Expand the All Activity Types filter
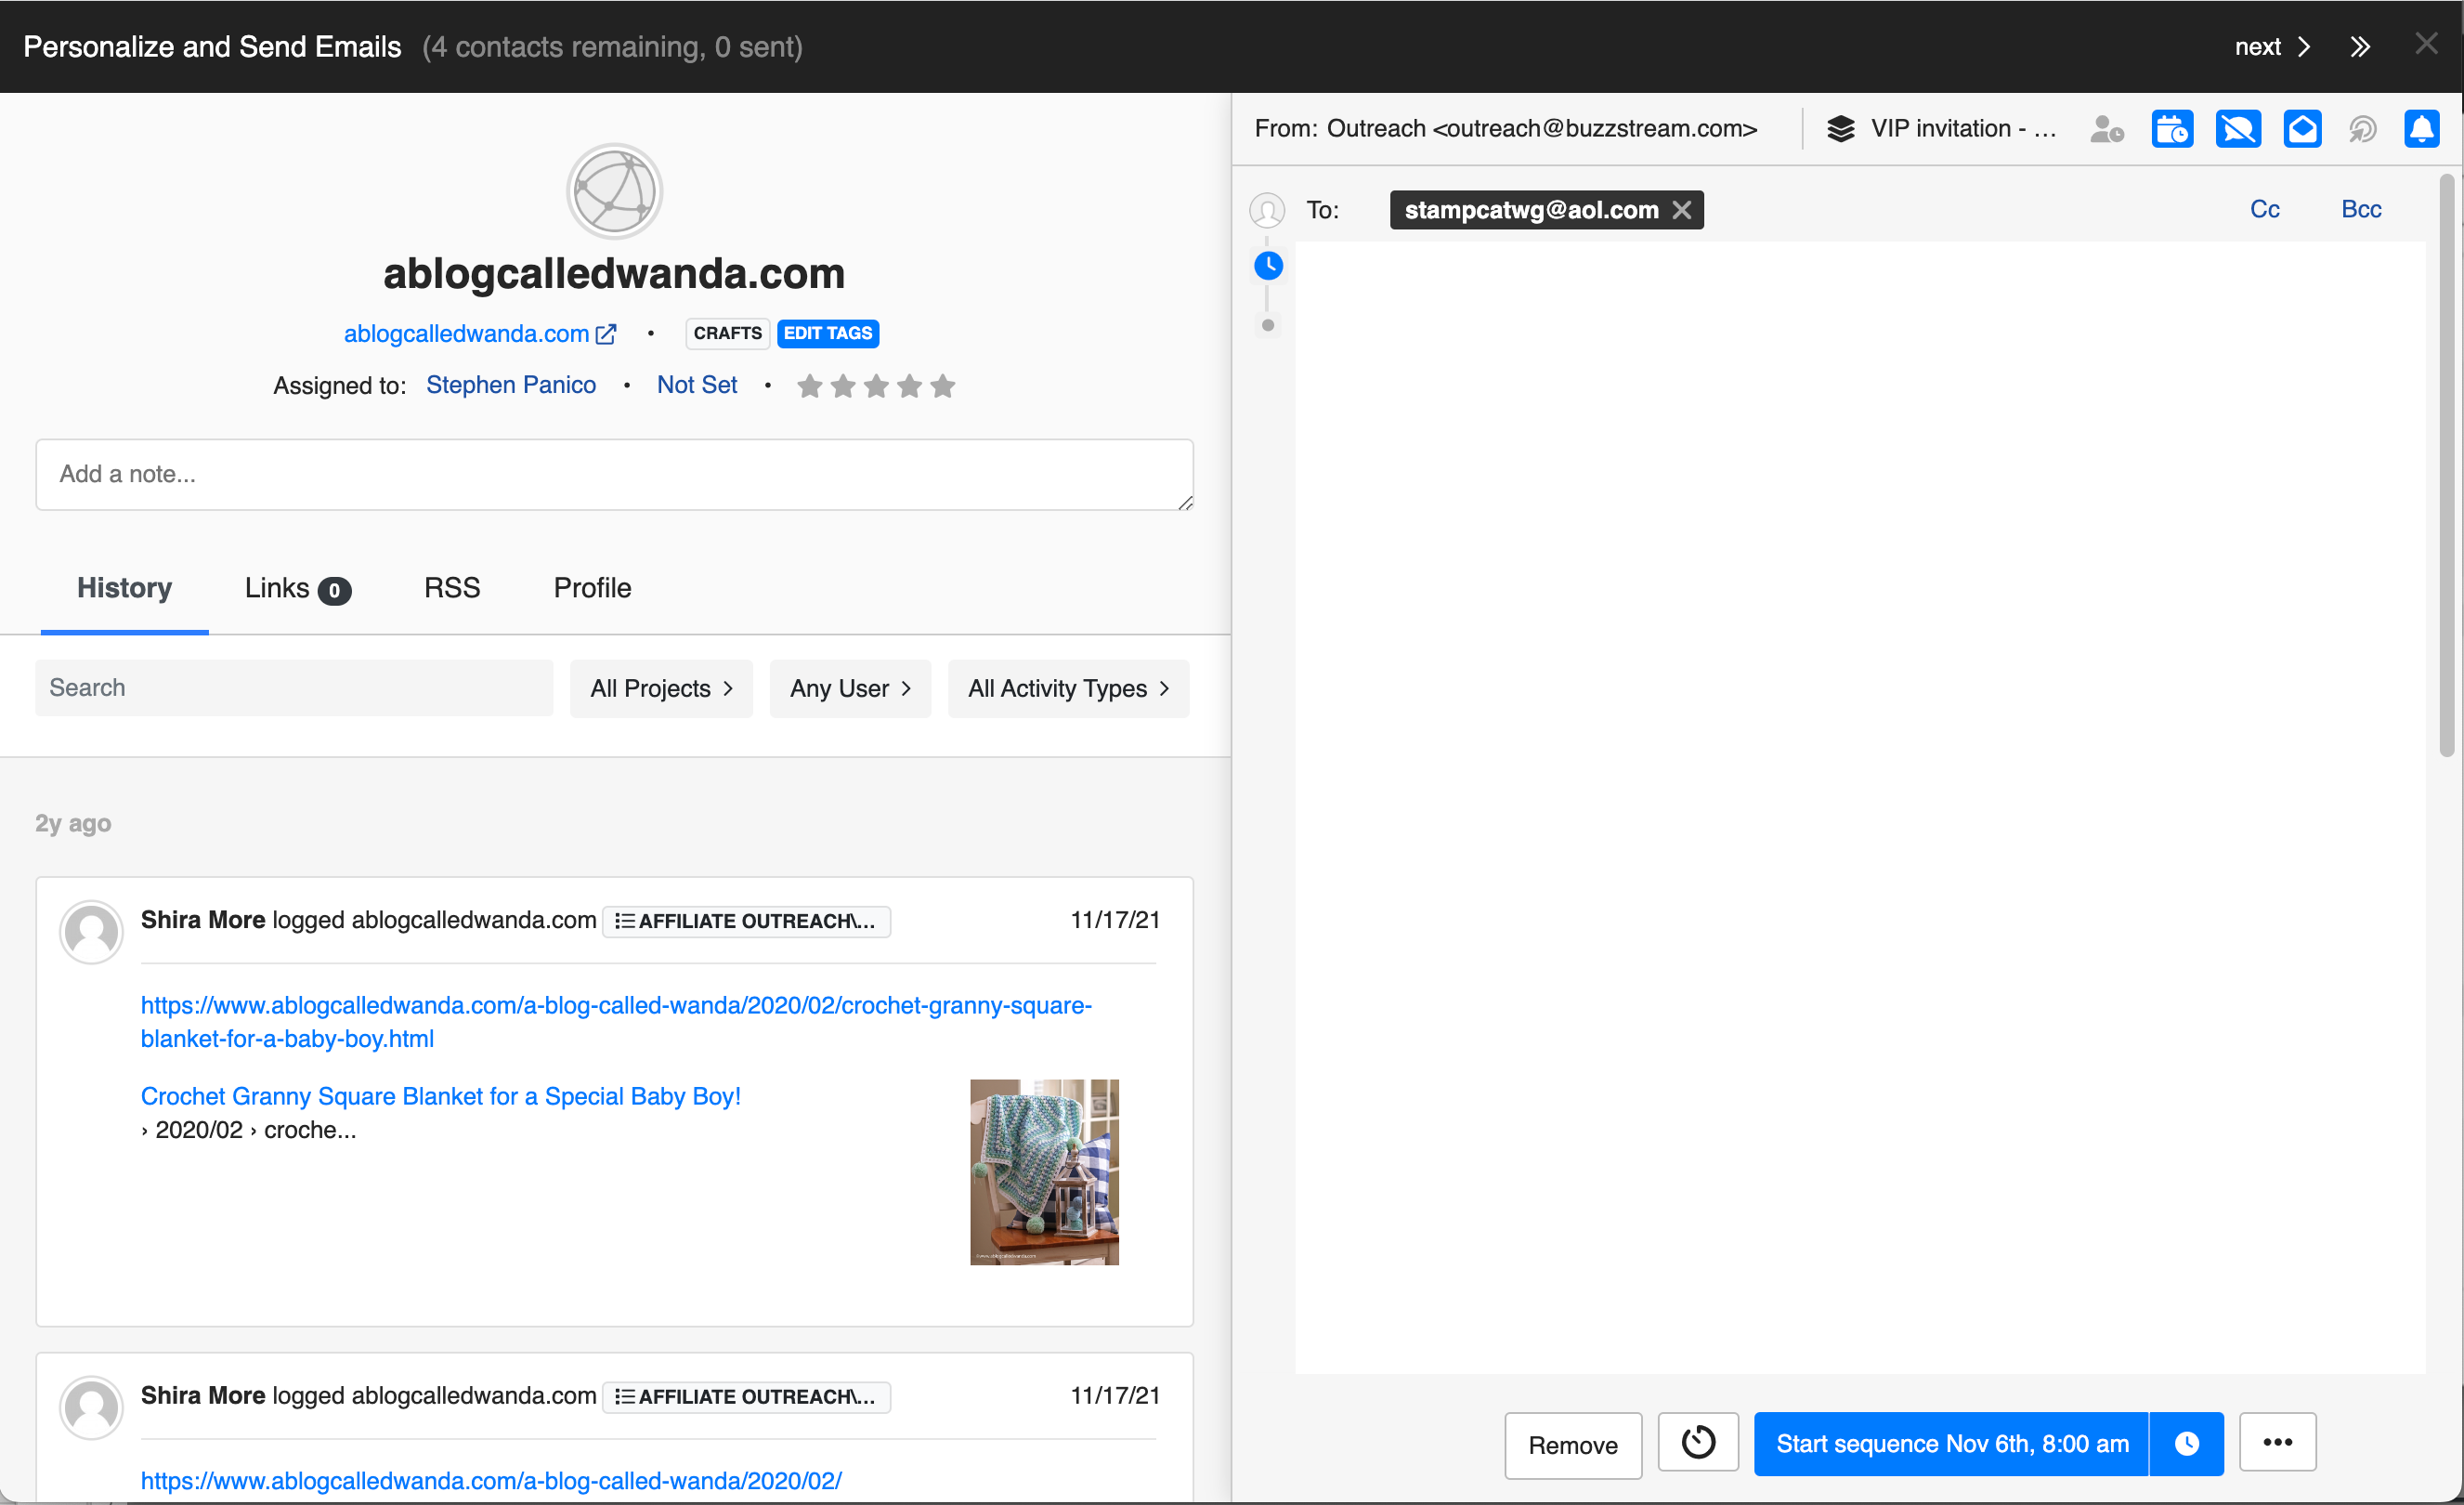Viewport: 2464px width, 1505px height. (1068, 688)
